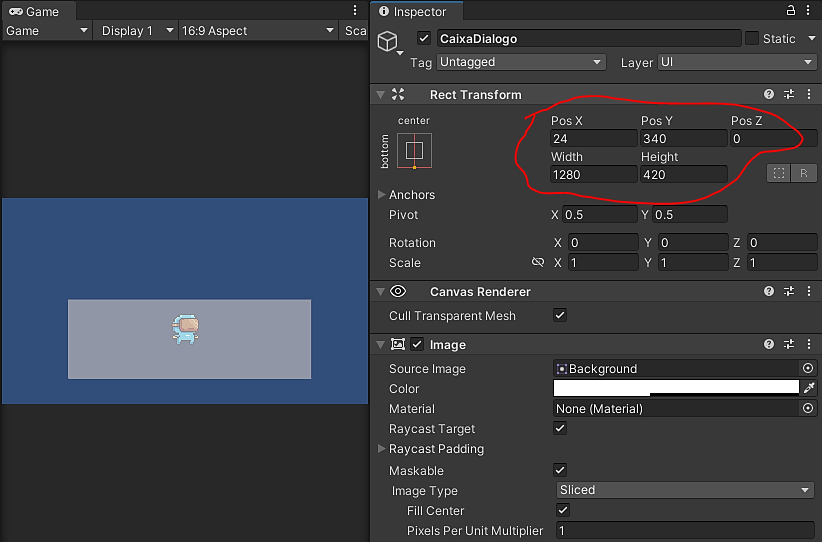
Task: Toggle the Scale constrain proportions link icon
Action: click(x=538, y=263)
